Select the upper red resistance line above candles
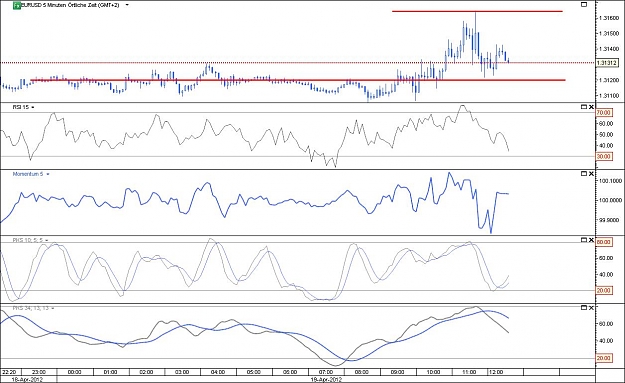Viewport: 625px width, 383px height. pyautogui.click(x=477, y=11)
